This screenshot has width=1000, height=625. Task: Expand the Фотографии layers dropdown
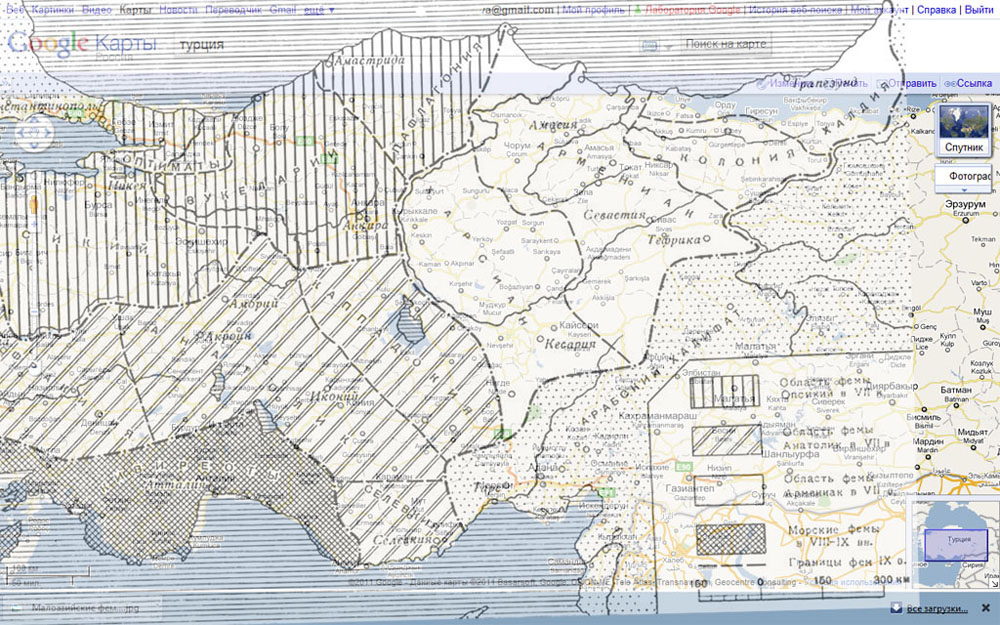click(964, 177)
